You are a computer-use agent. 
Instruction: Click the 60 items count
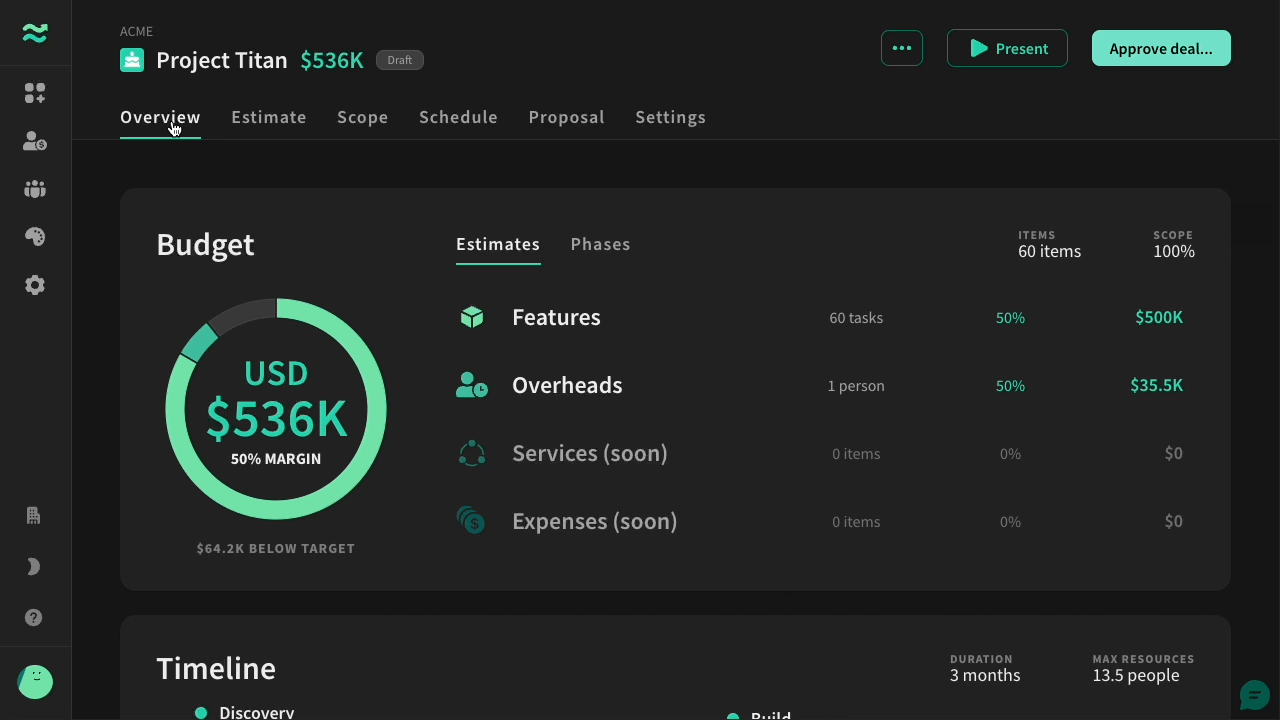(x=1050, y=251)
